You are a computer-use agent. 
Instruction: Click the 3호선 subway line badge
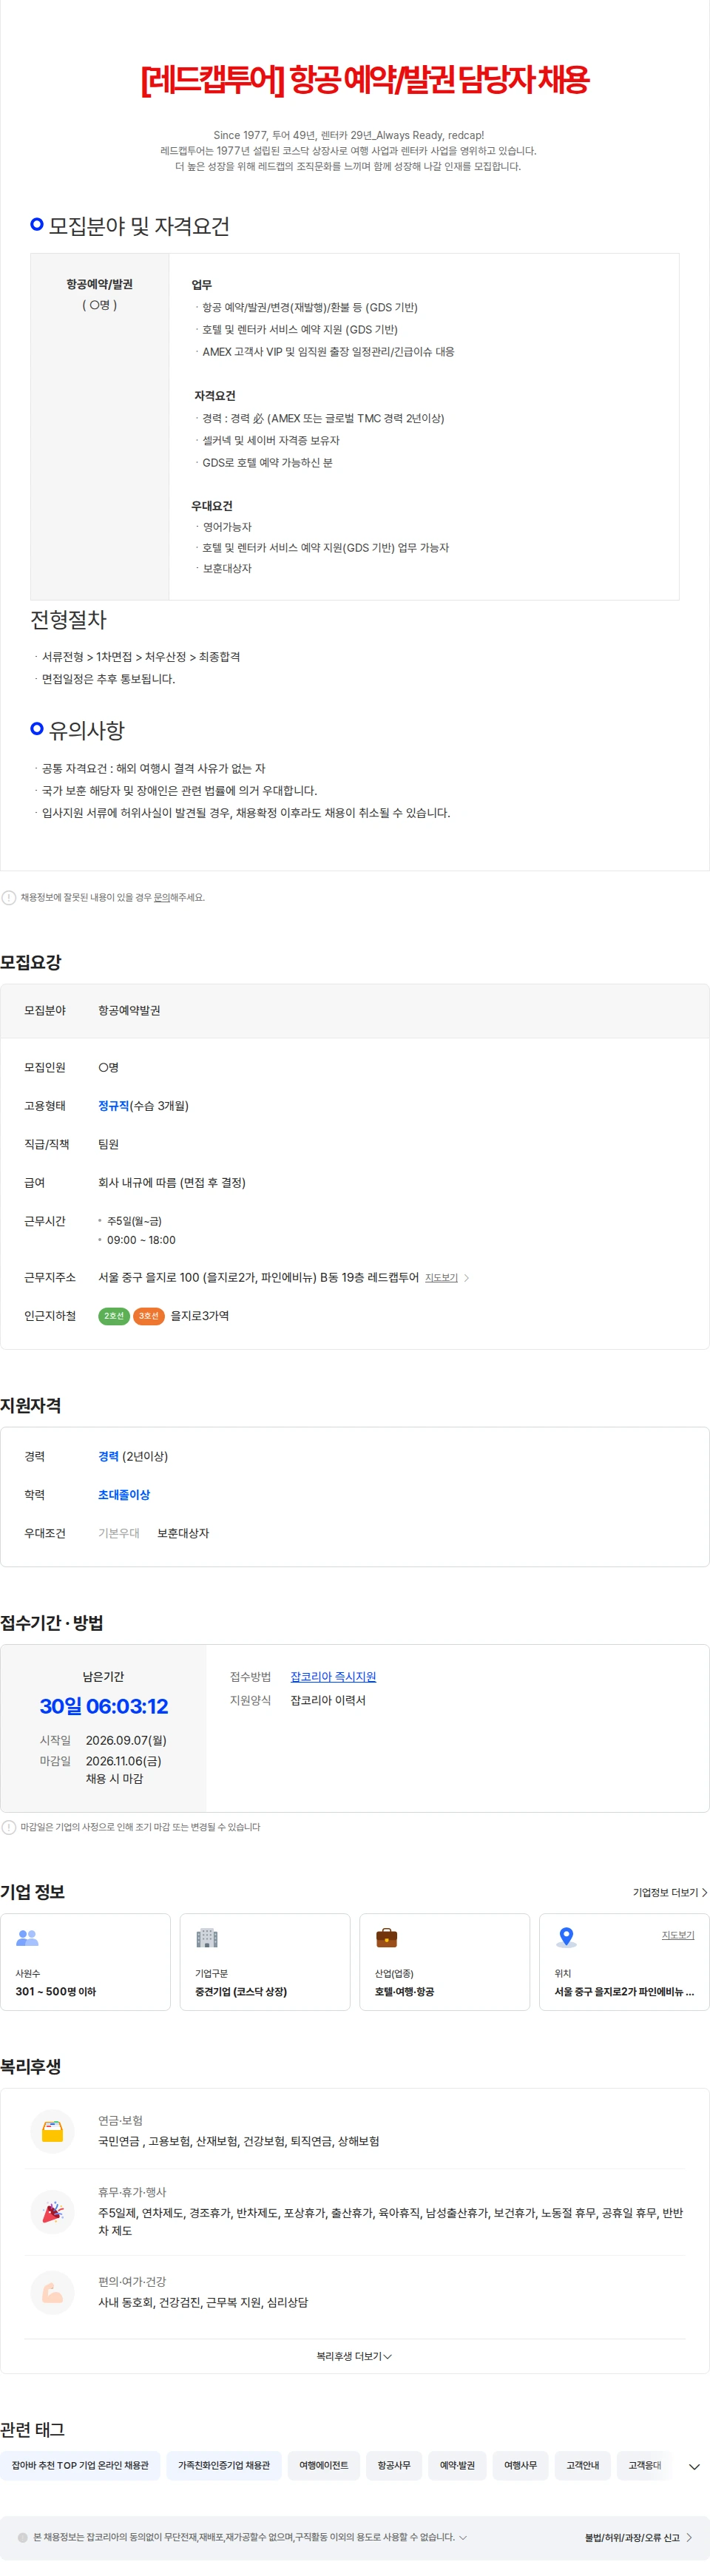click(148, 1316)
